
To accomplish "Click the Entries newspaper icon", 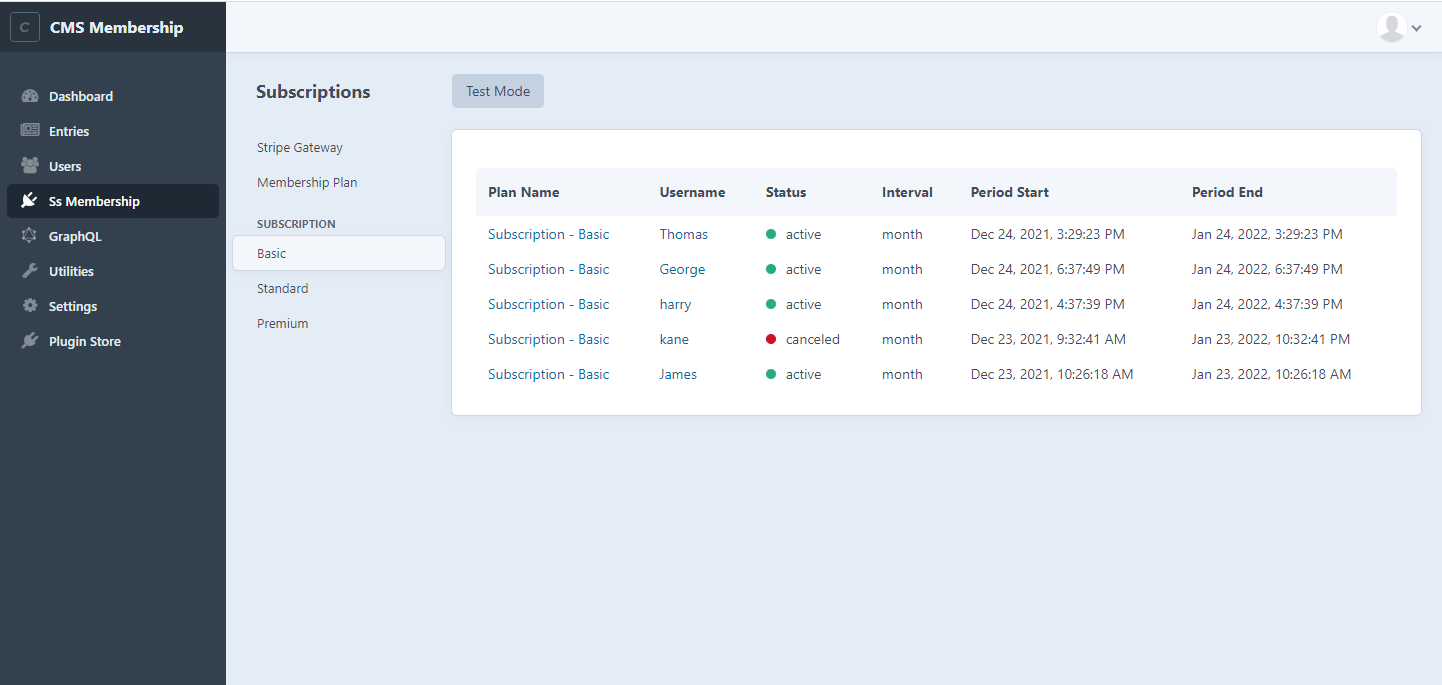I will pyautogui.click(x=30, y=131).
